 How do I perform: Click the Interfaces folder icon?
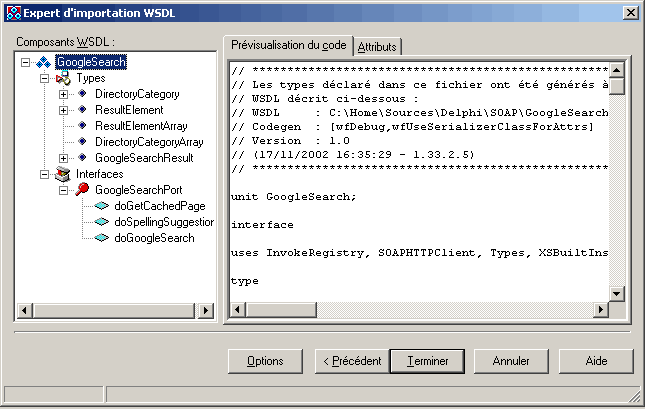point(63,174)
